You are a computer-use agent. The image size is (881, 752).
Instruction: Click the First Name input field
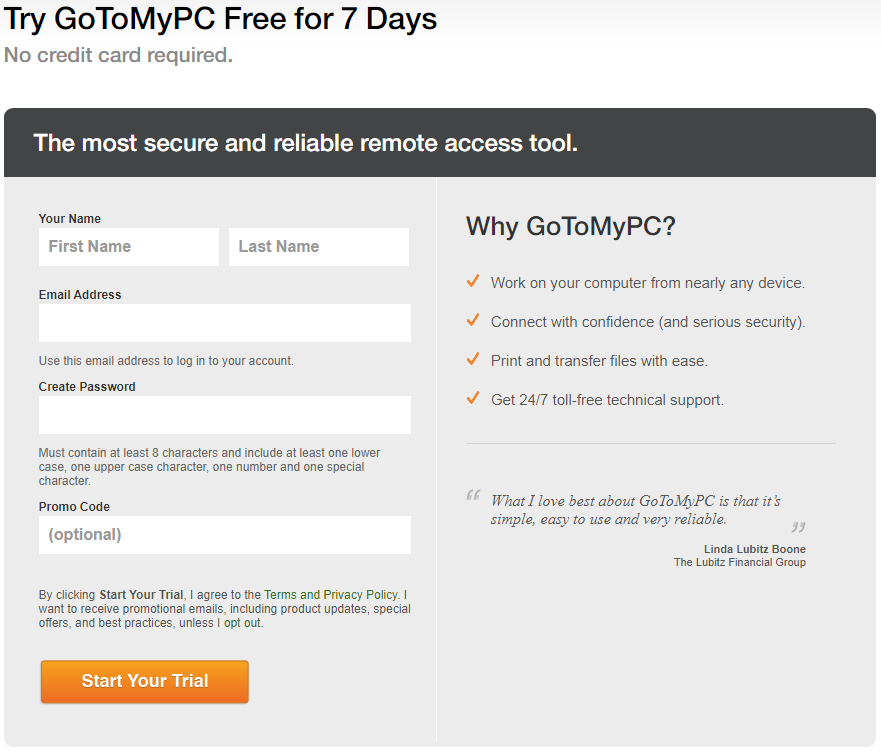(129, 247)
